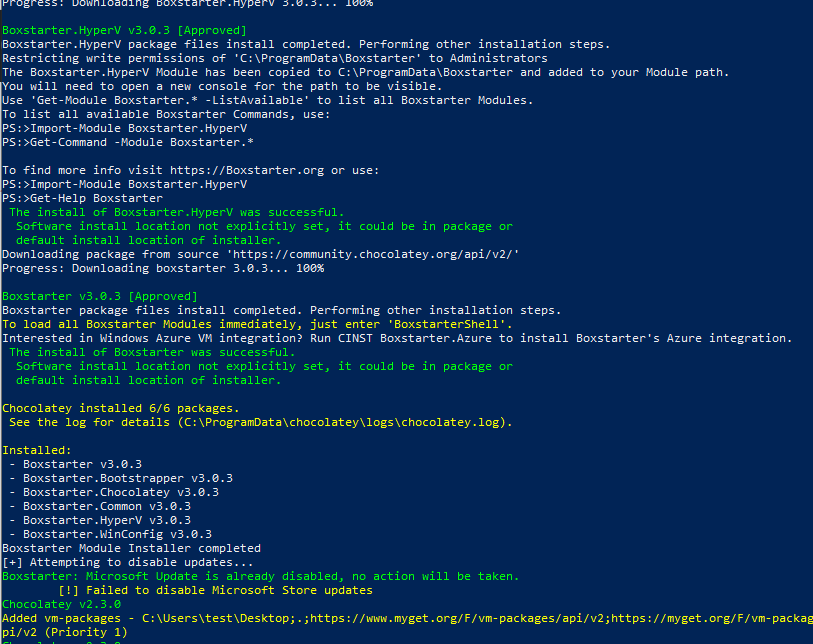Click the 'Failed to disable Microsoft Store updates' warning

click(215, 590)
